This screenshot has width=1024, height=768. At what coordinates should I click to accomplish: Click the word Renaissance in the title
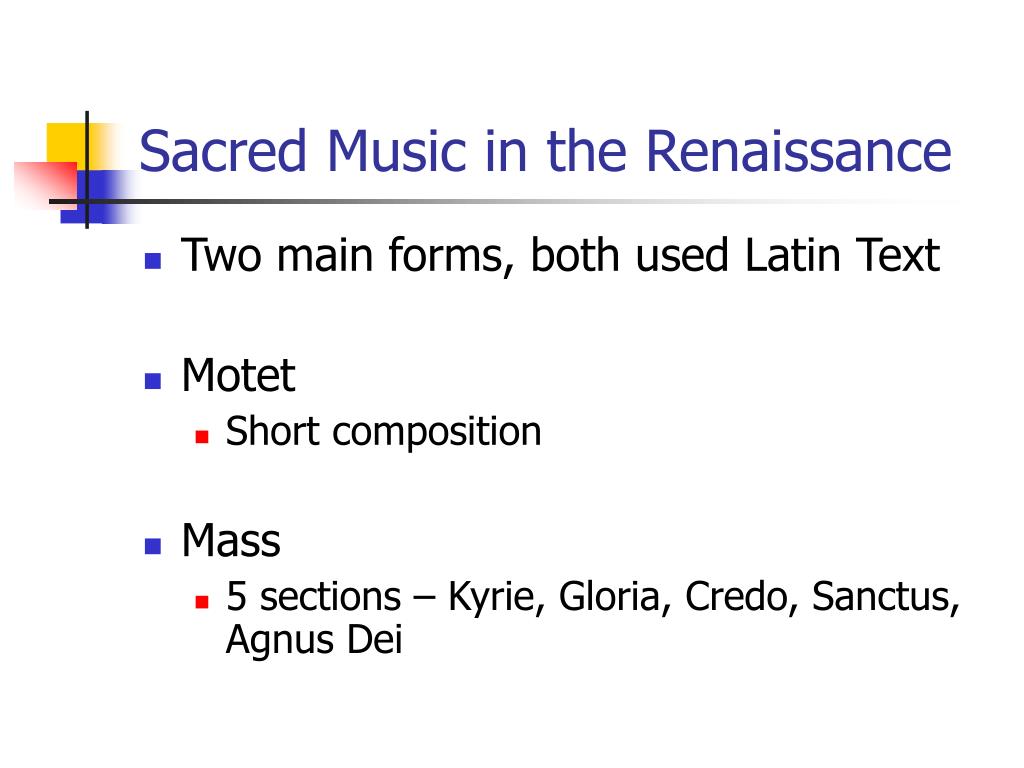click(x=799, y=152)
